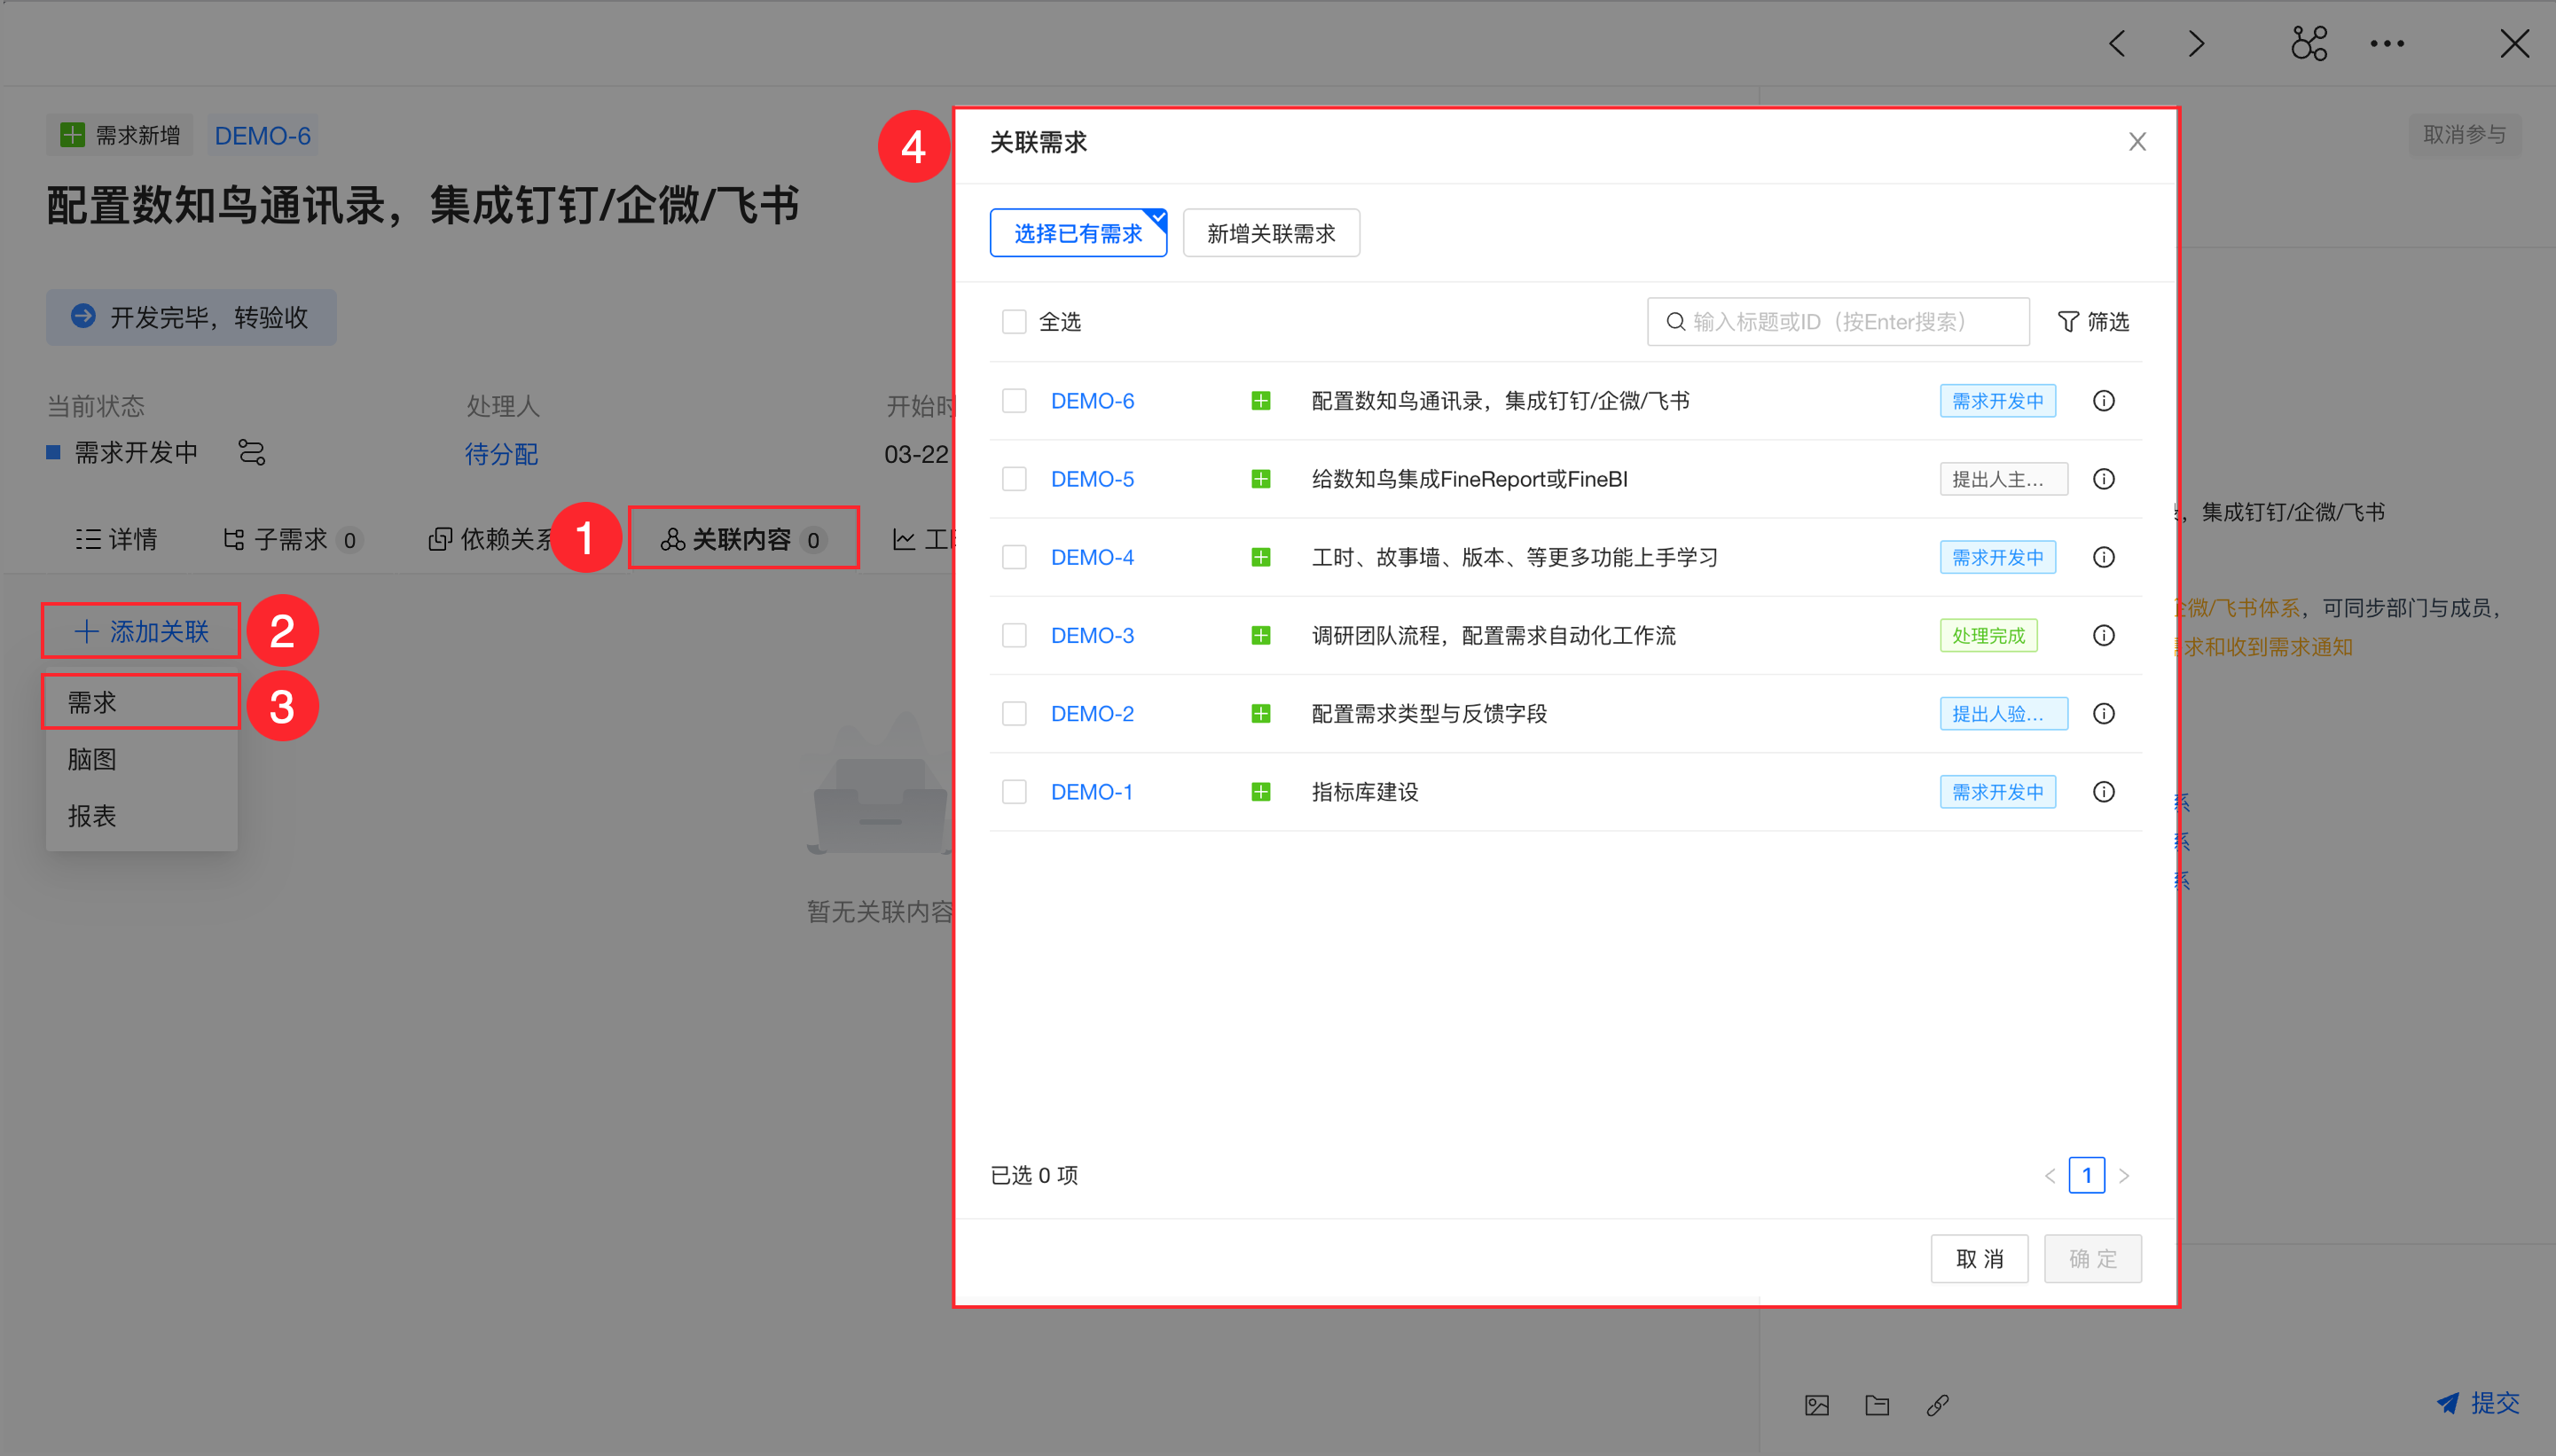Click the folder attachment icon in comment bar
Screen dimensions: 2556x1456
tap(1877, 1405)
